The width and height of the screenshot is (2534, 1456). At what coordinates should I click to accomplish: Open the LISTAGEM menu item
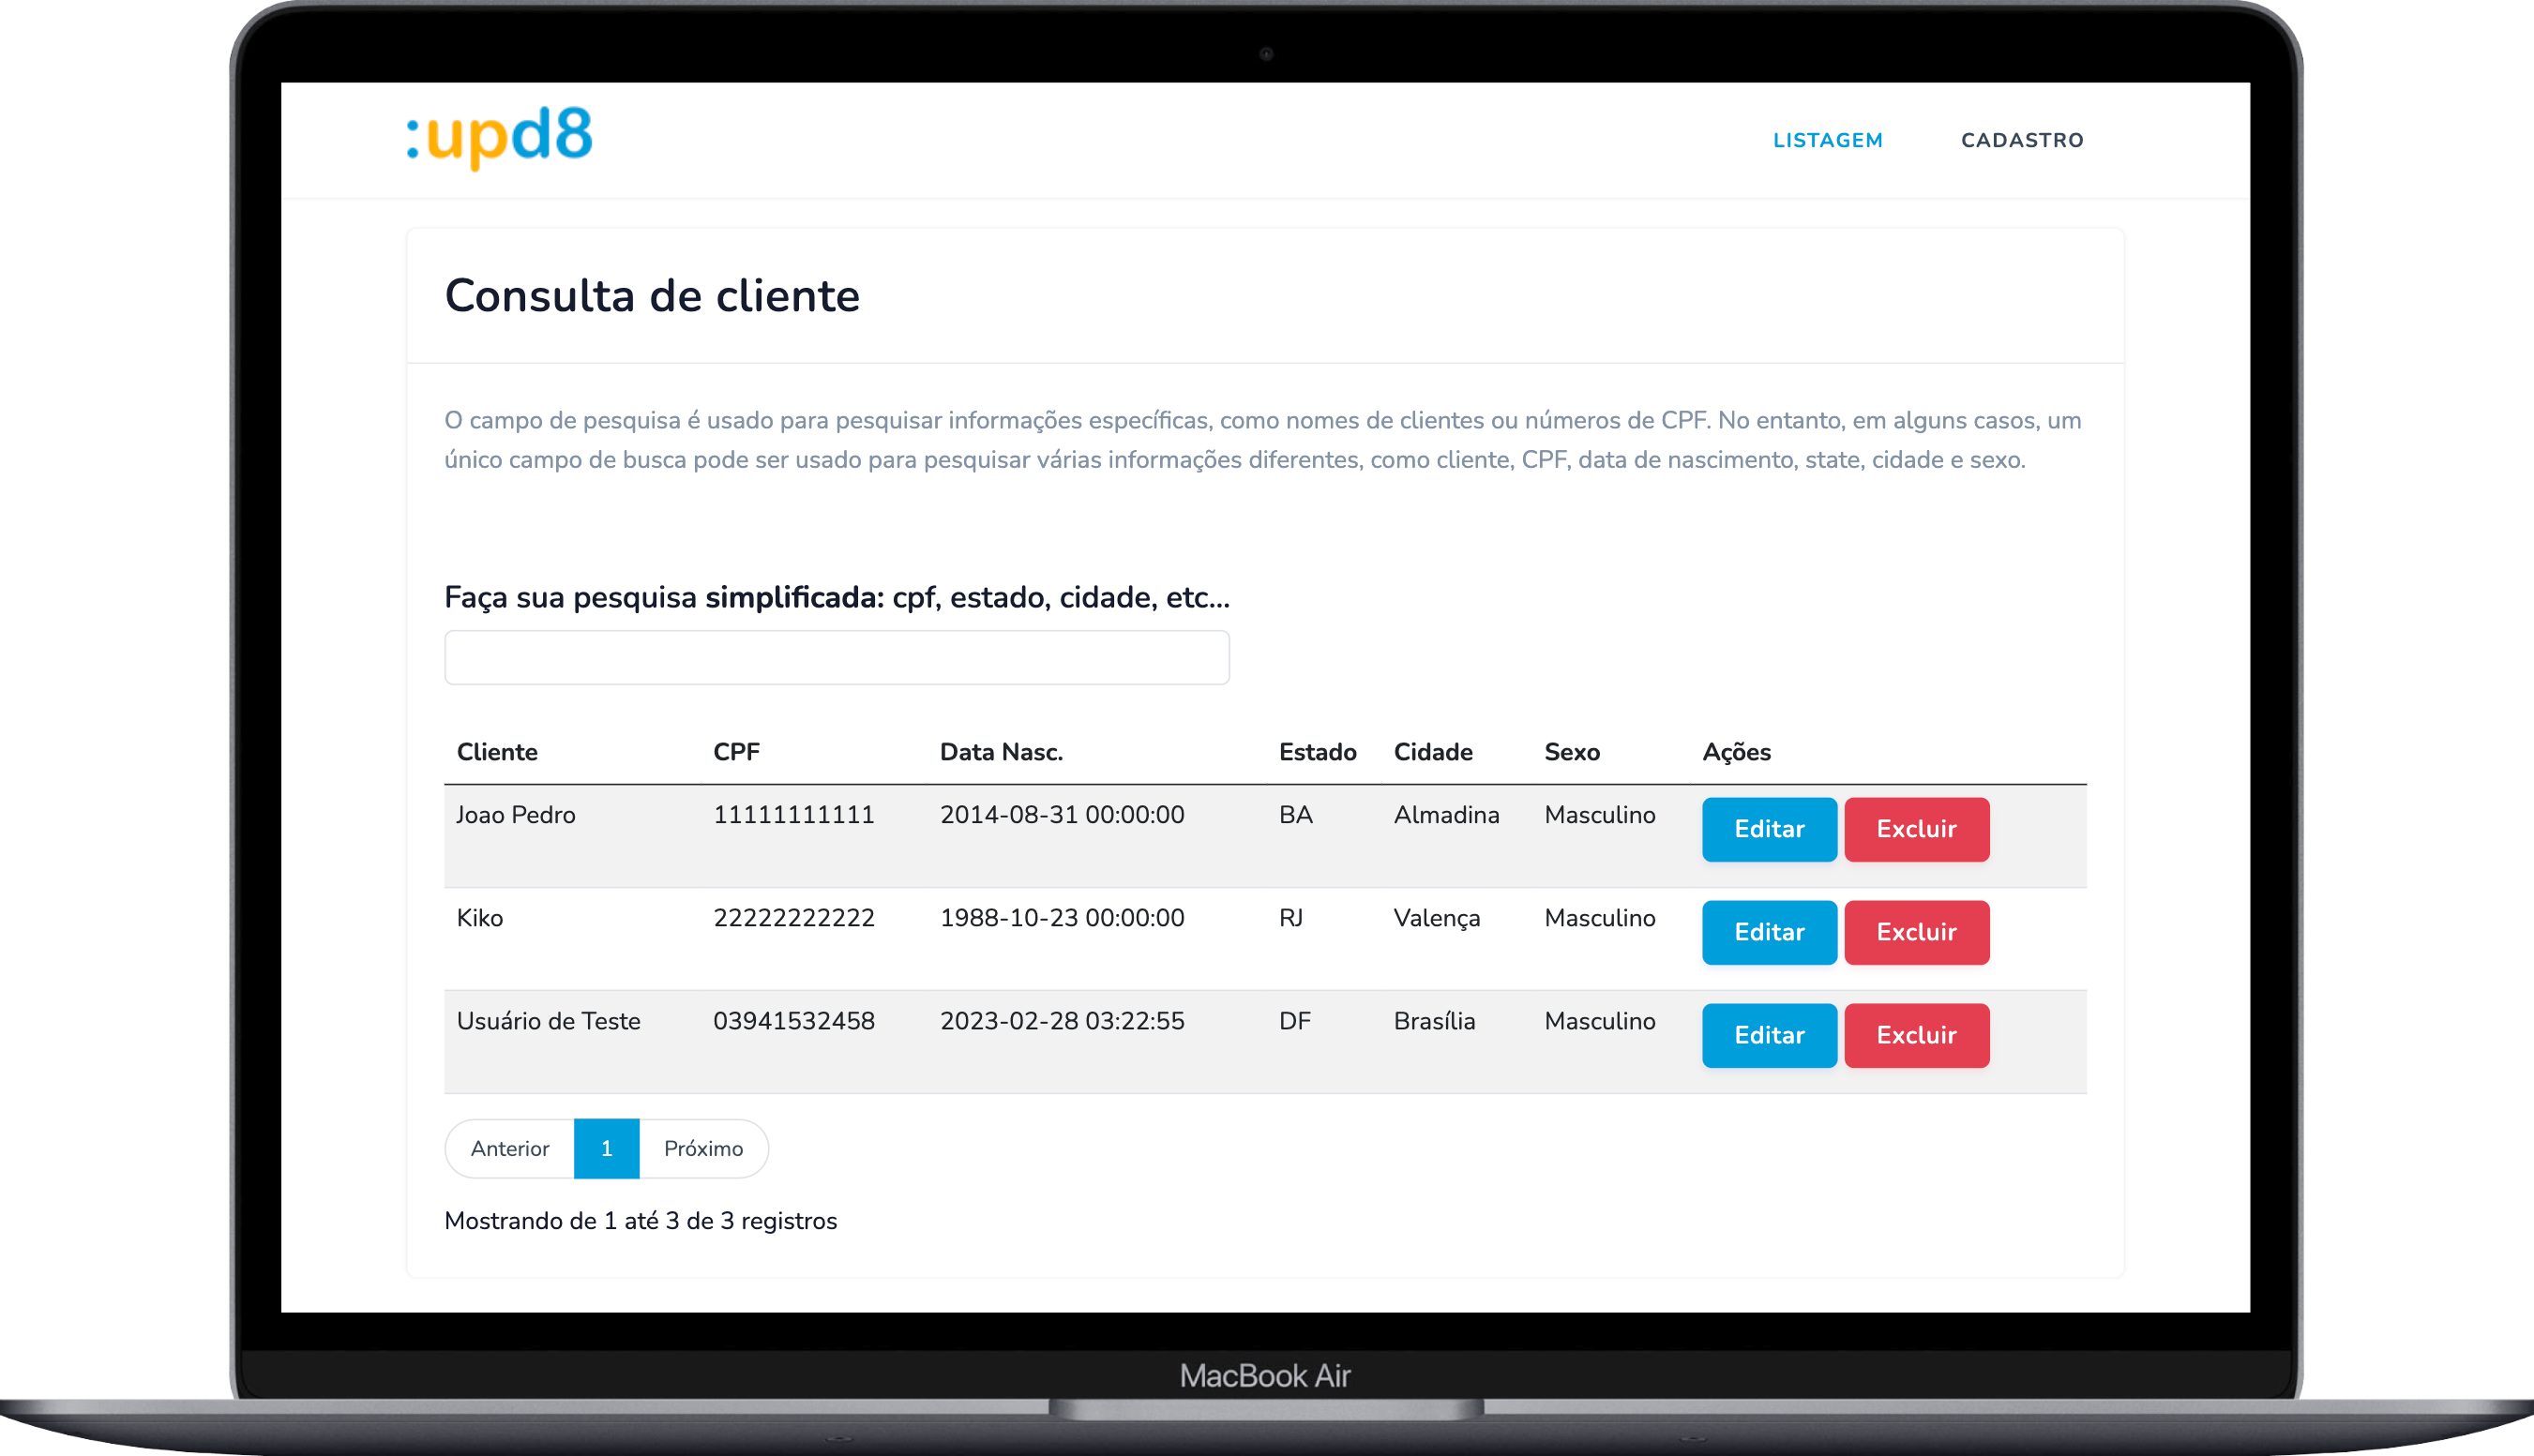pos(1827,140)
